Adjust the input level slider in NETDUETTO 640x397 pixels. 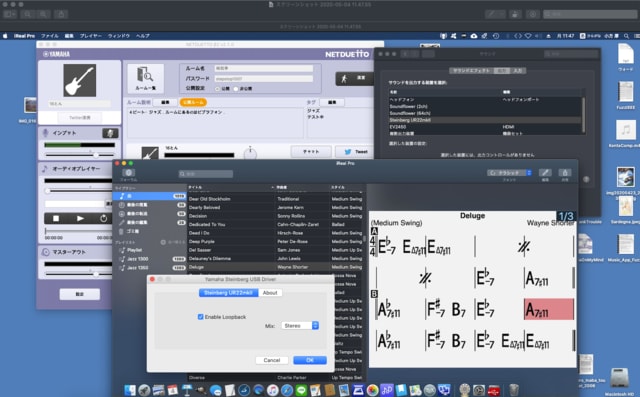click(96, 155)
